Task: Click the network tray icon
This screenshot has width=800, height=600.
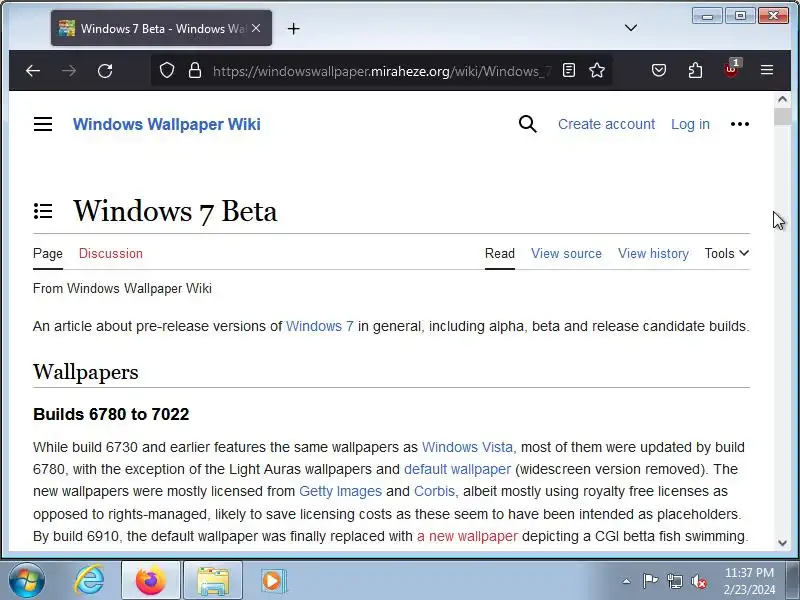Action: point(675,581)
